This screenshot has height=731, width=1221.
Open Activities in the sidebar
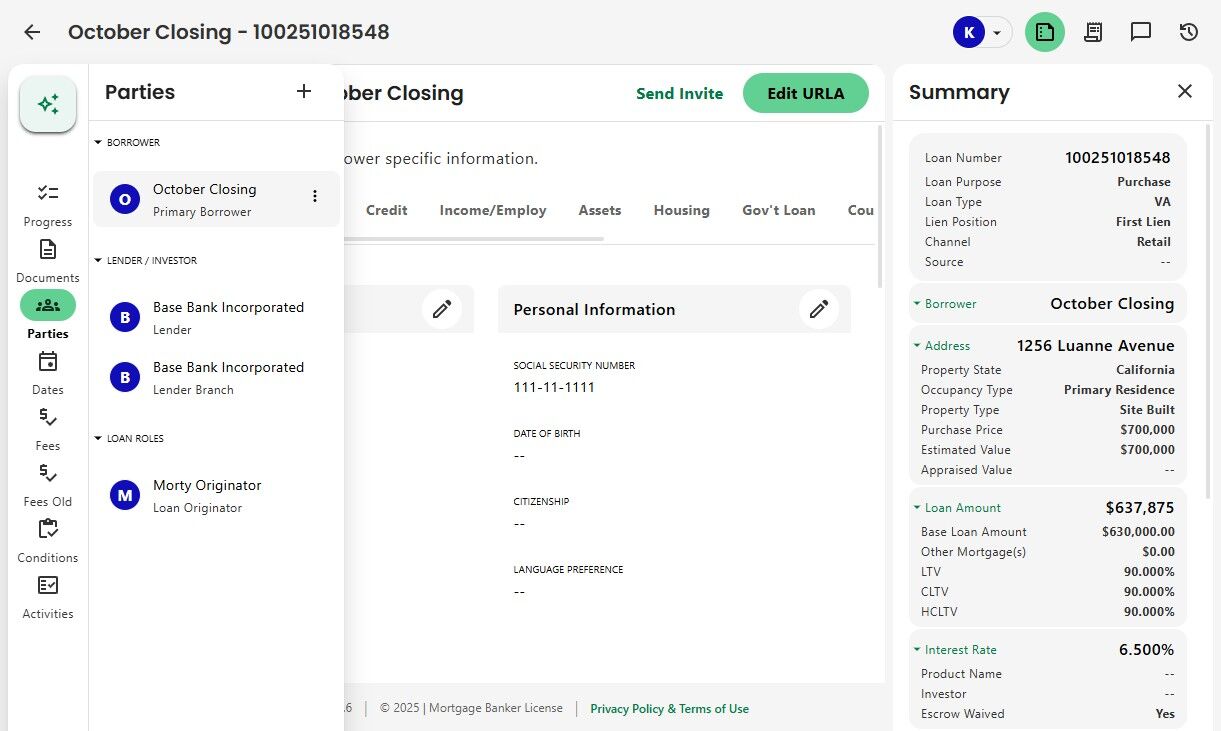pos(48,597)
